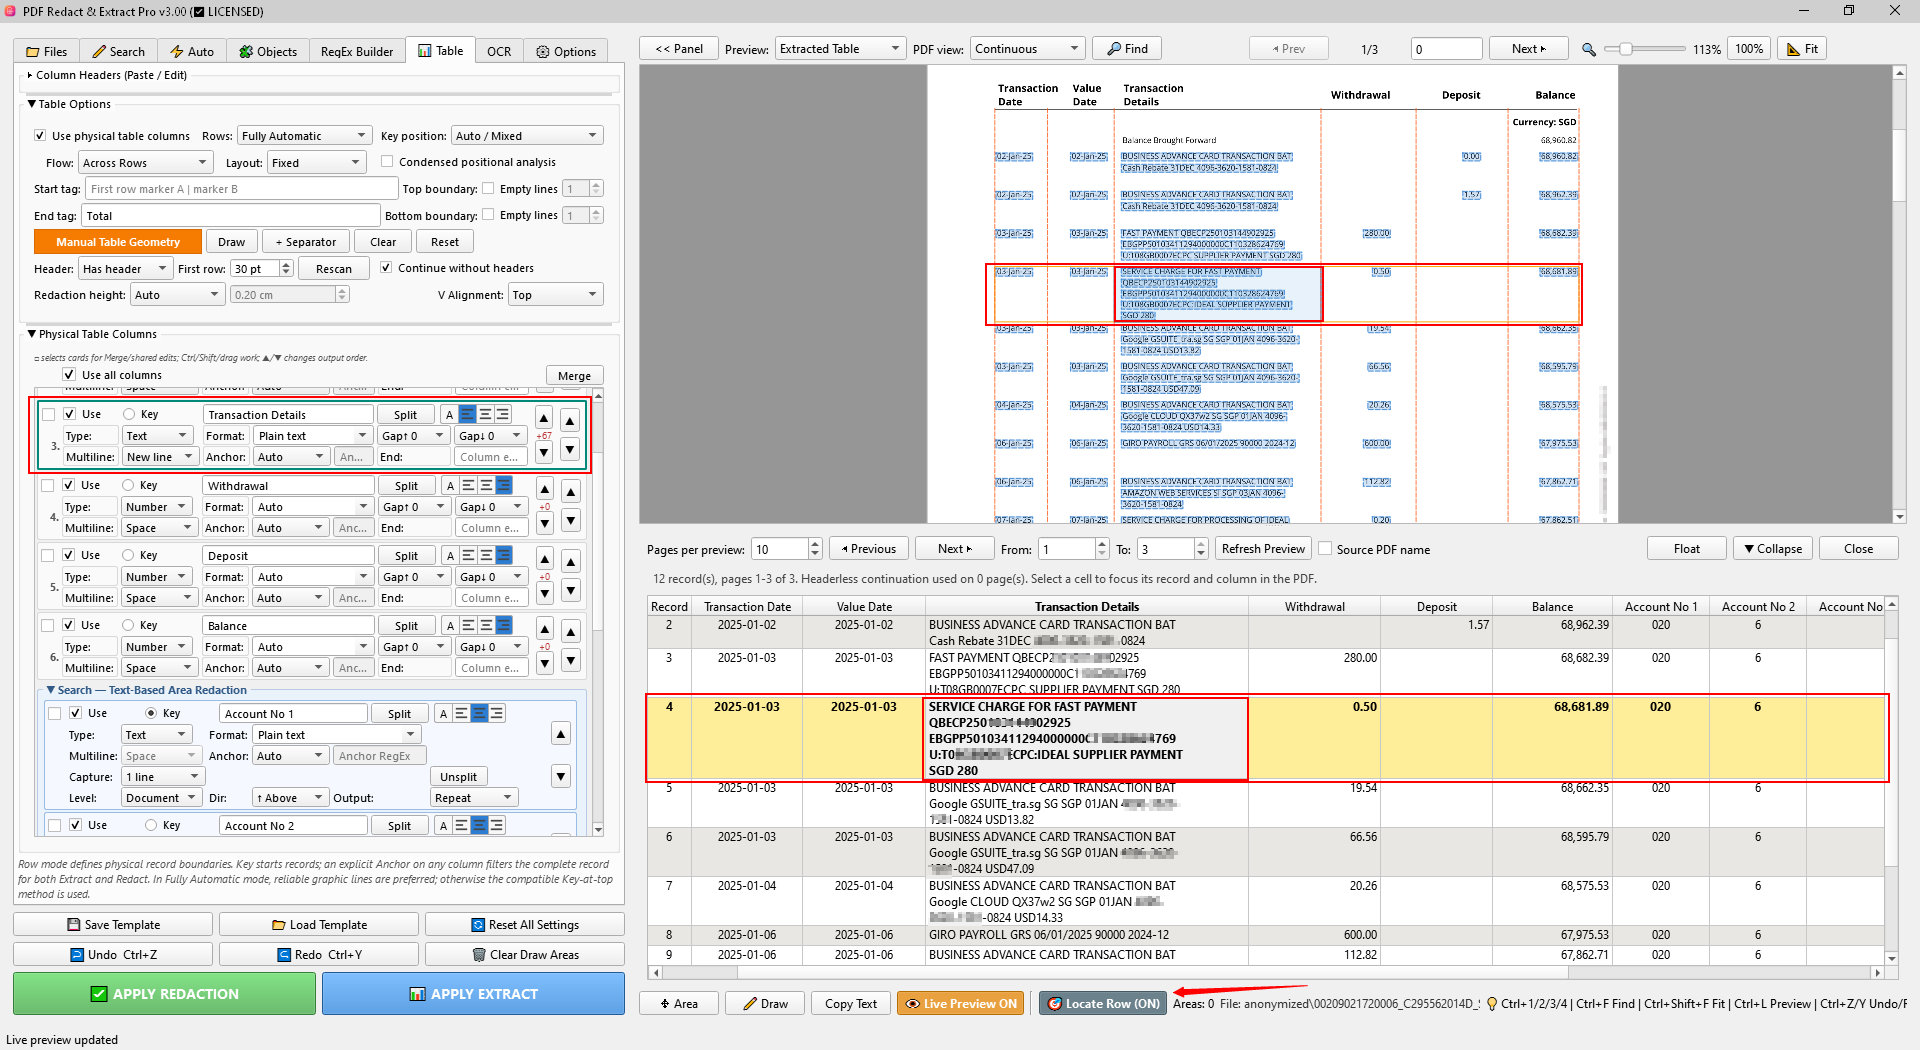
Task: Save the current template
Action: coord(113,925)
